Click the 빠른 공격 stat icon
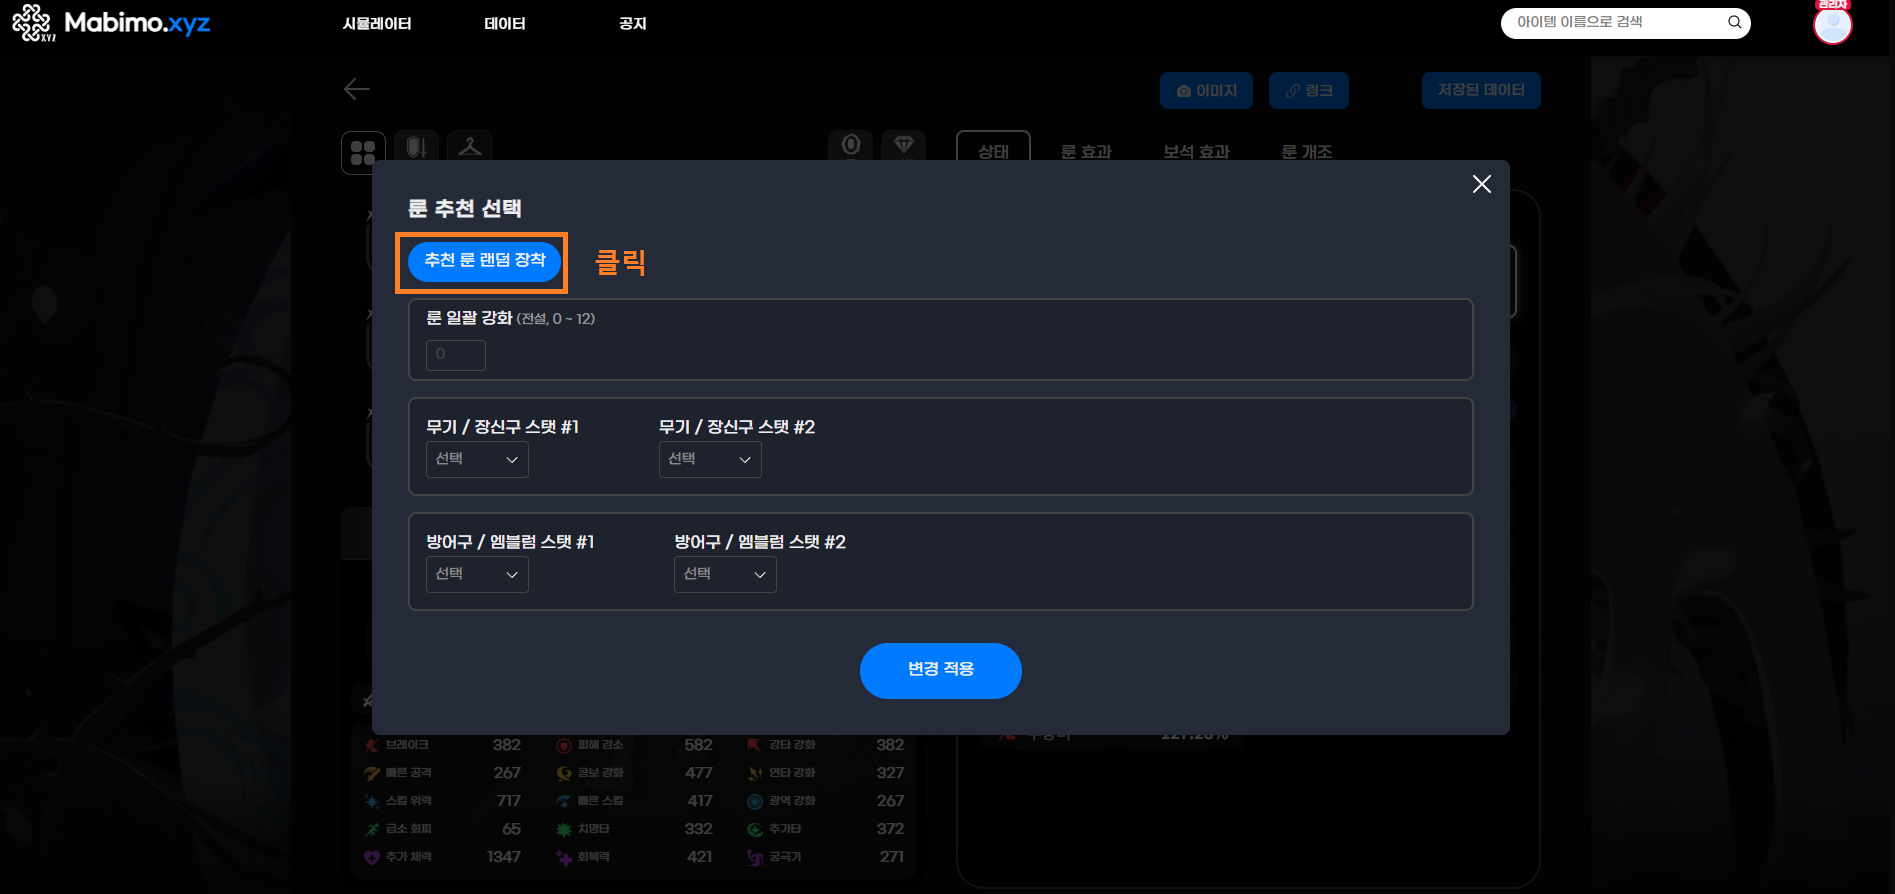 (372, 773)
